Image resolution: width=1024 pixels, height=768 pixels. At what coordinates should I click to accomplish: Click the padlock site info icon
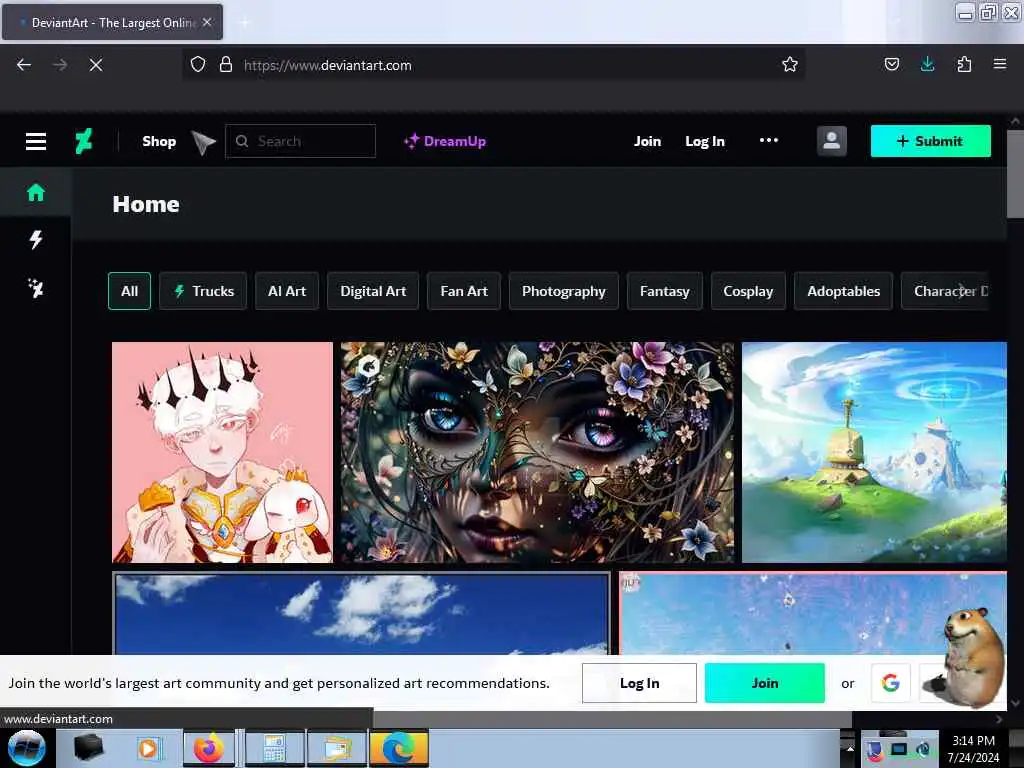(x=226, y=64)
